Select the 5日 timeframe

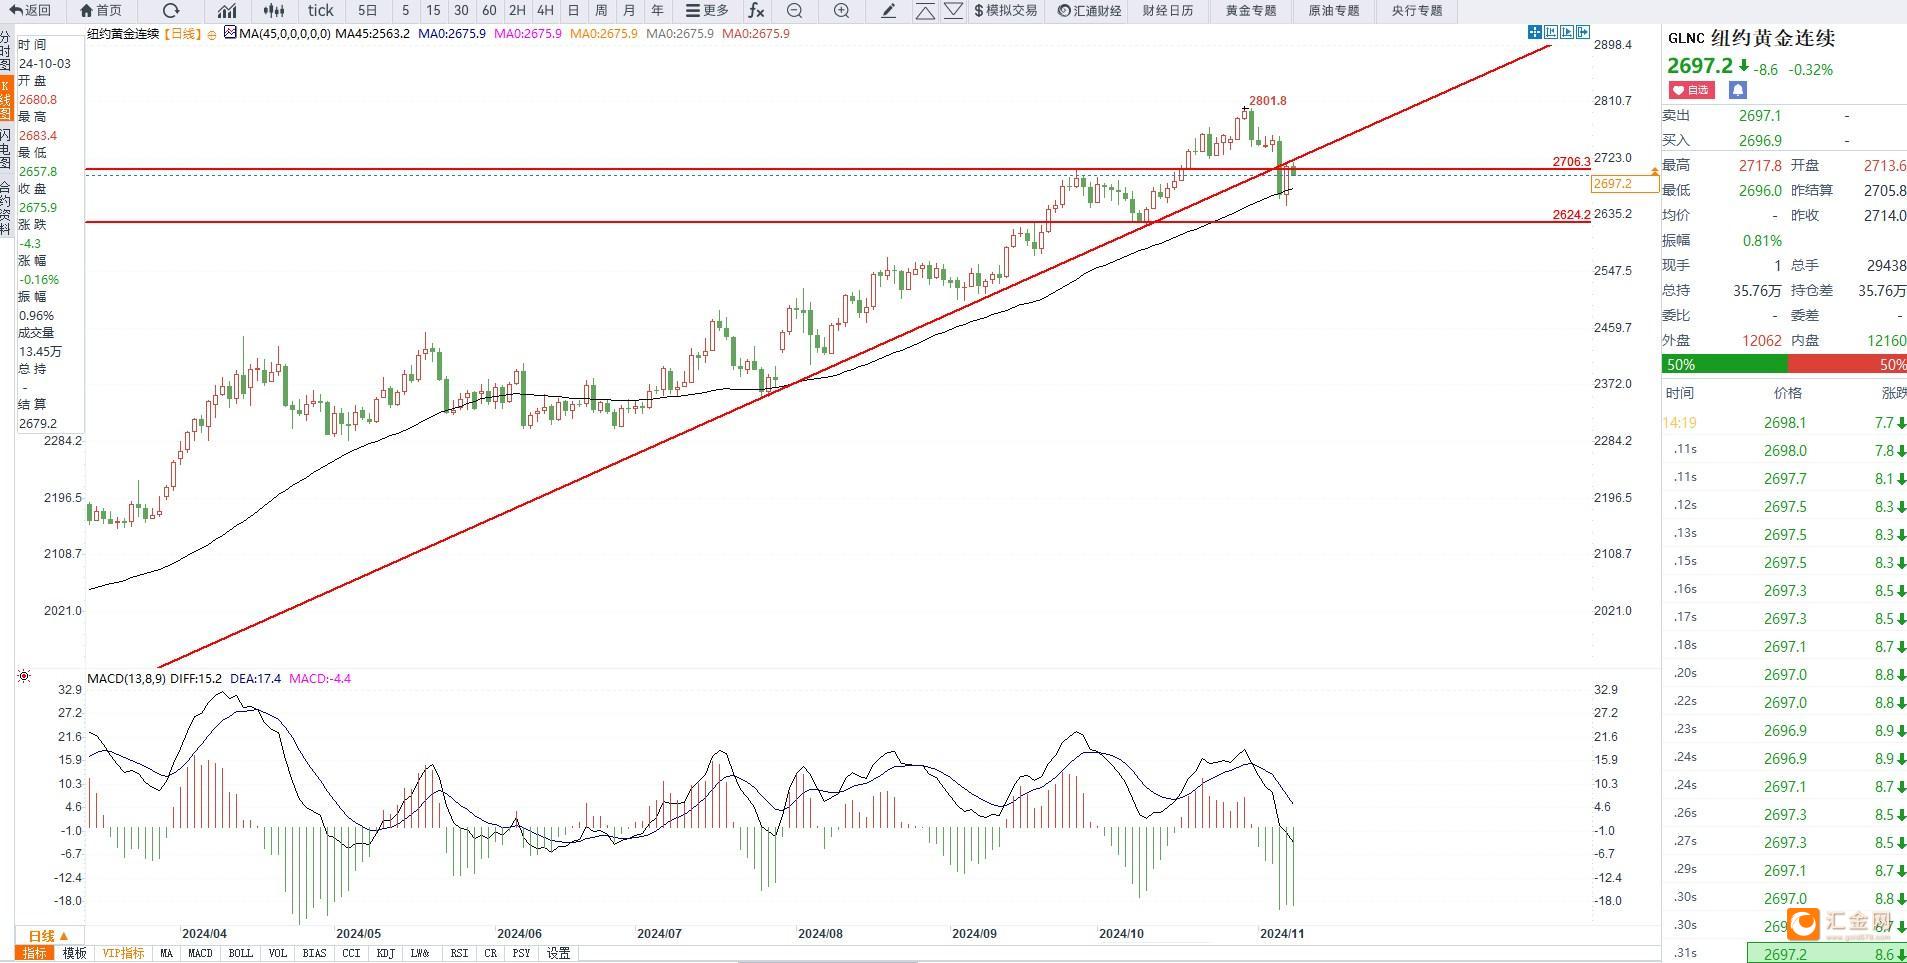point(368,10)
